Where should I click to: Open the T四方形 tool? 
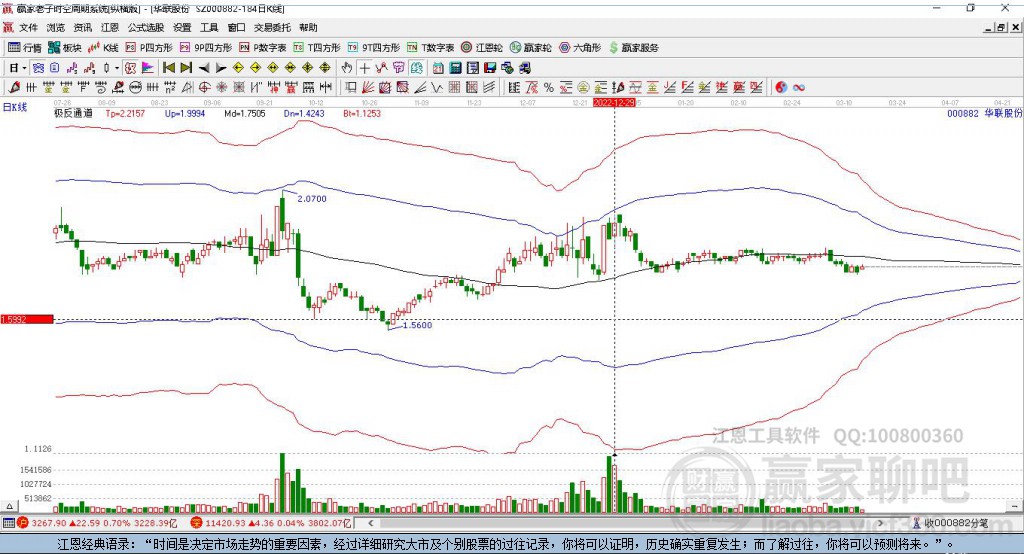click(x=317, y=48)
